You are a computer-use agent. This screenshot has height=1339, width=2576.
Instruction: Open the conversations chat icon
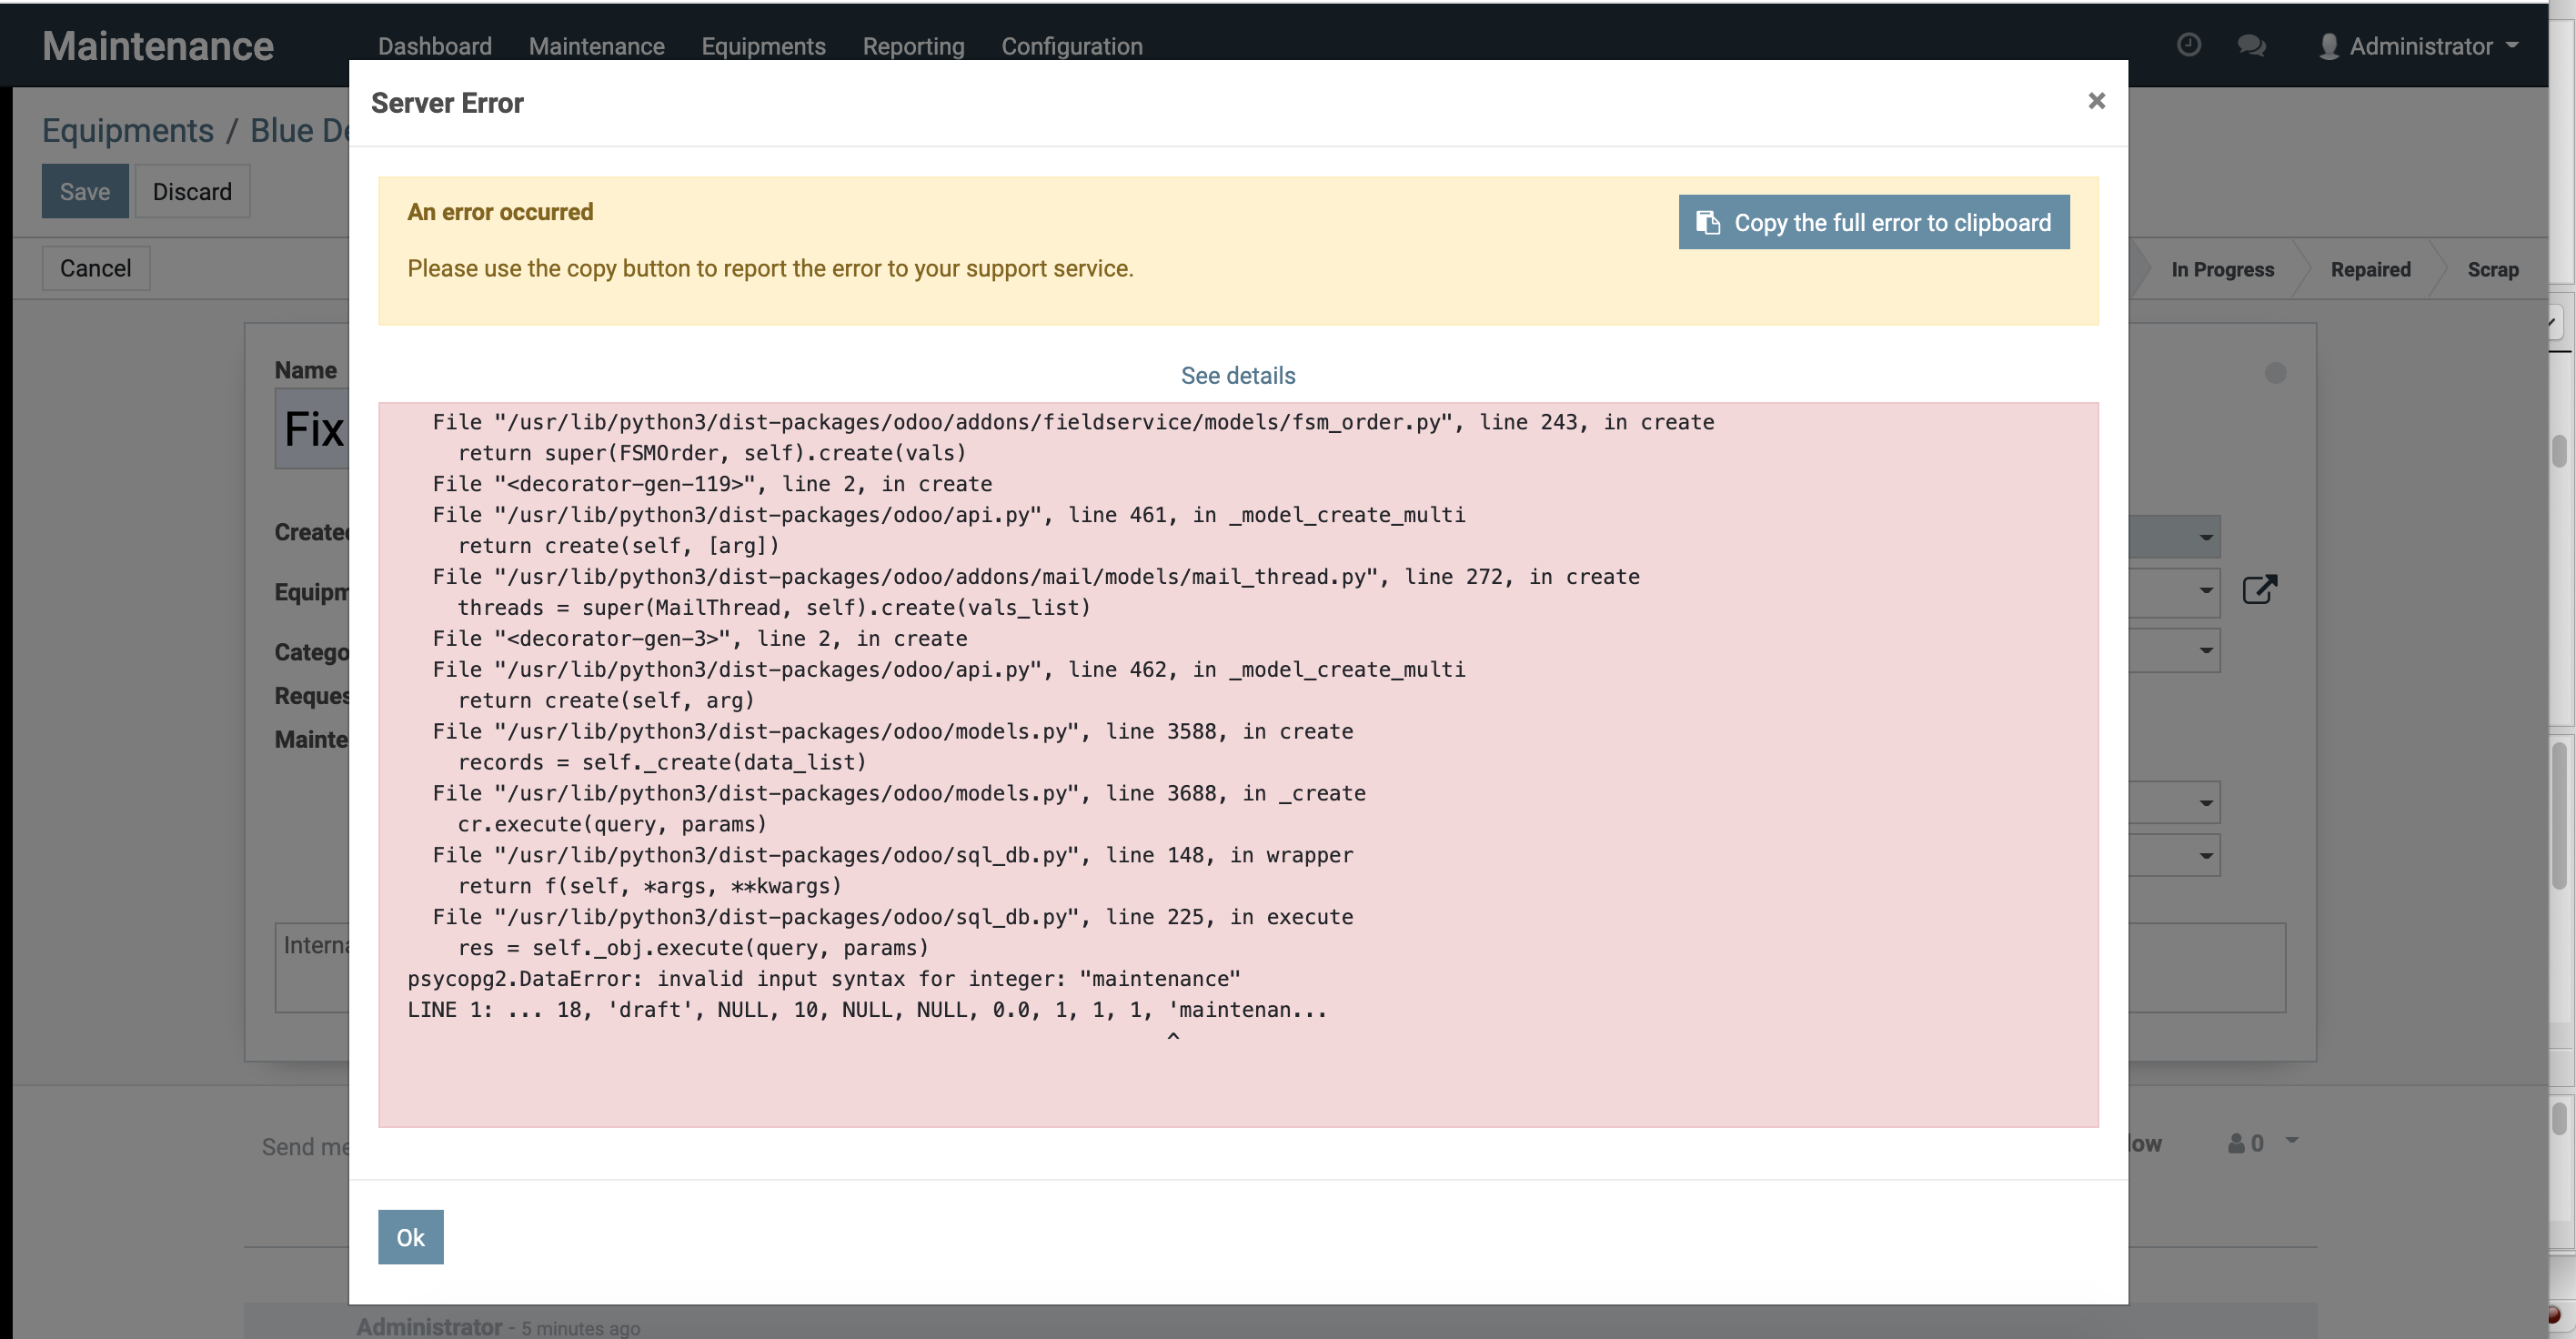pos(2252,45)
